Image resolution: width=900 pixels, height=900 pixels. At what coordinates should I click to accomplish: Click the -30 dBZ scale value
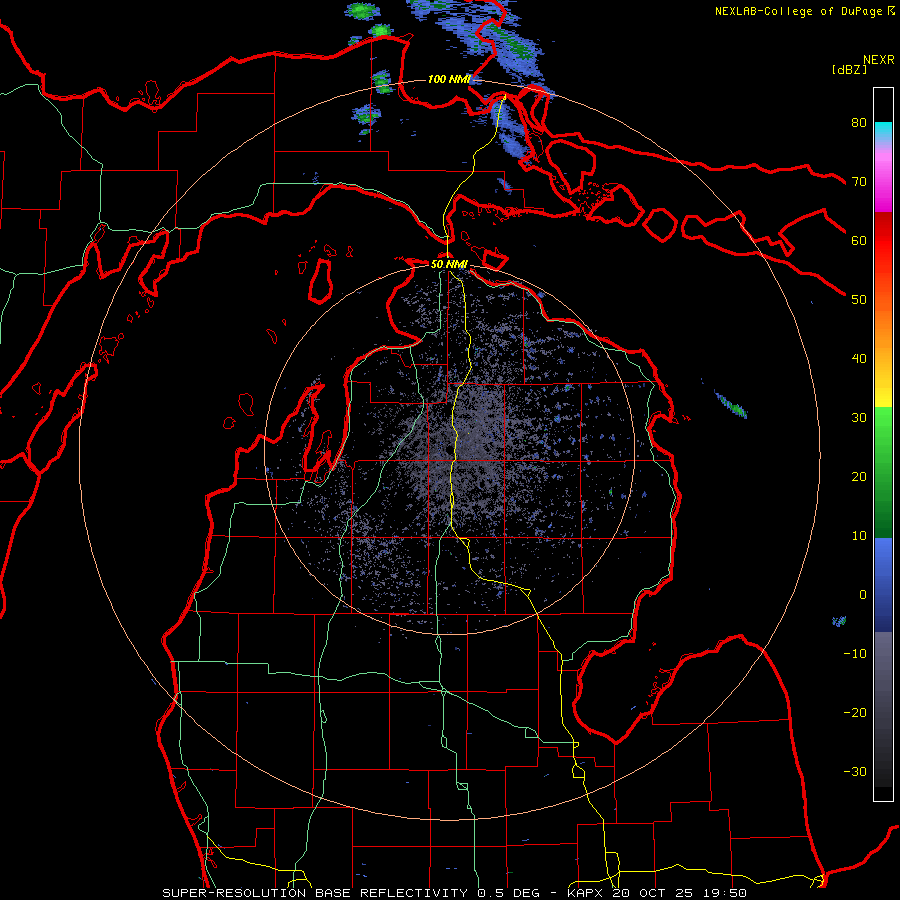[855, 772]
